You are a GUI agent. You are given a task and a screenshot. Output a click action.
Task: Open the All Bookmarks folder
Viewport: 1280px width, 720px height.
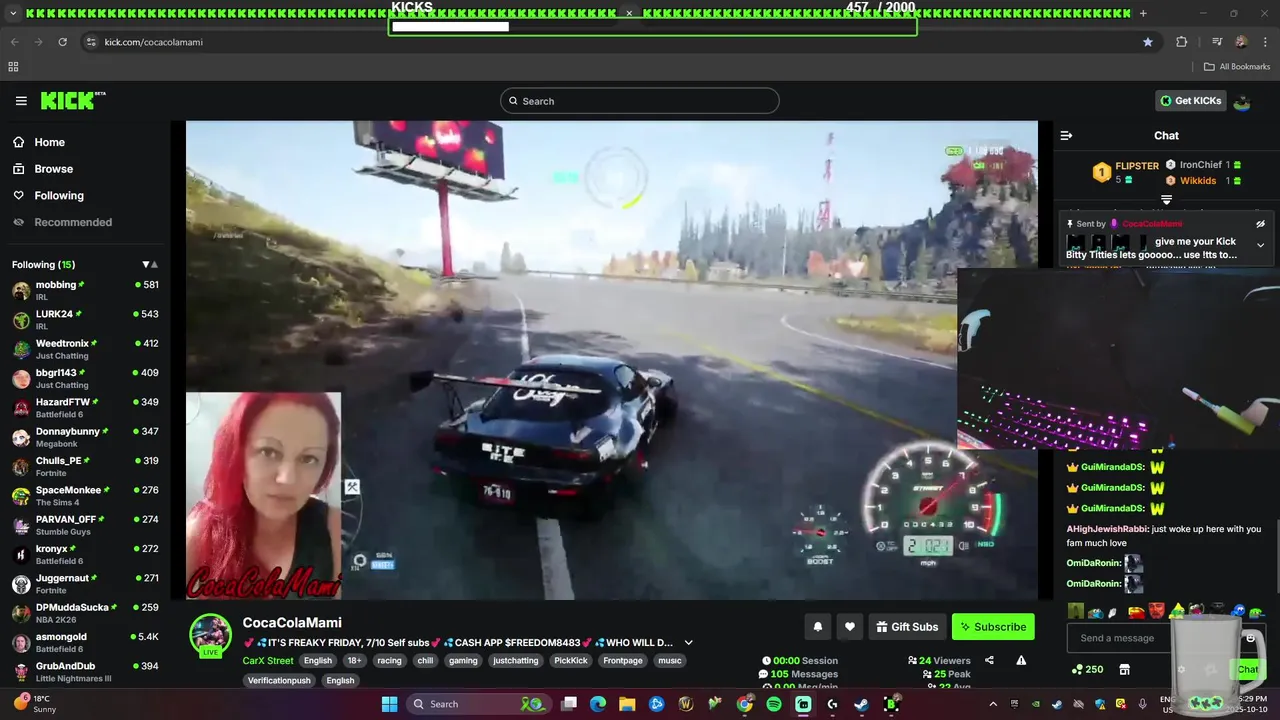pos(1237,67)
